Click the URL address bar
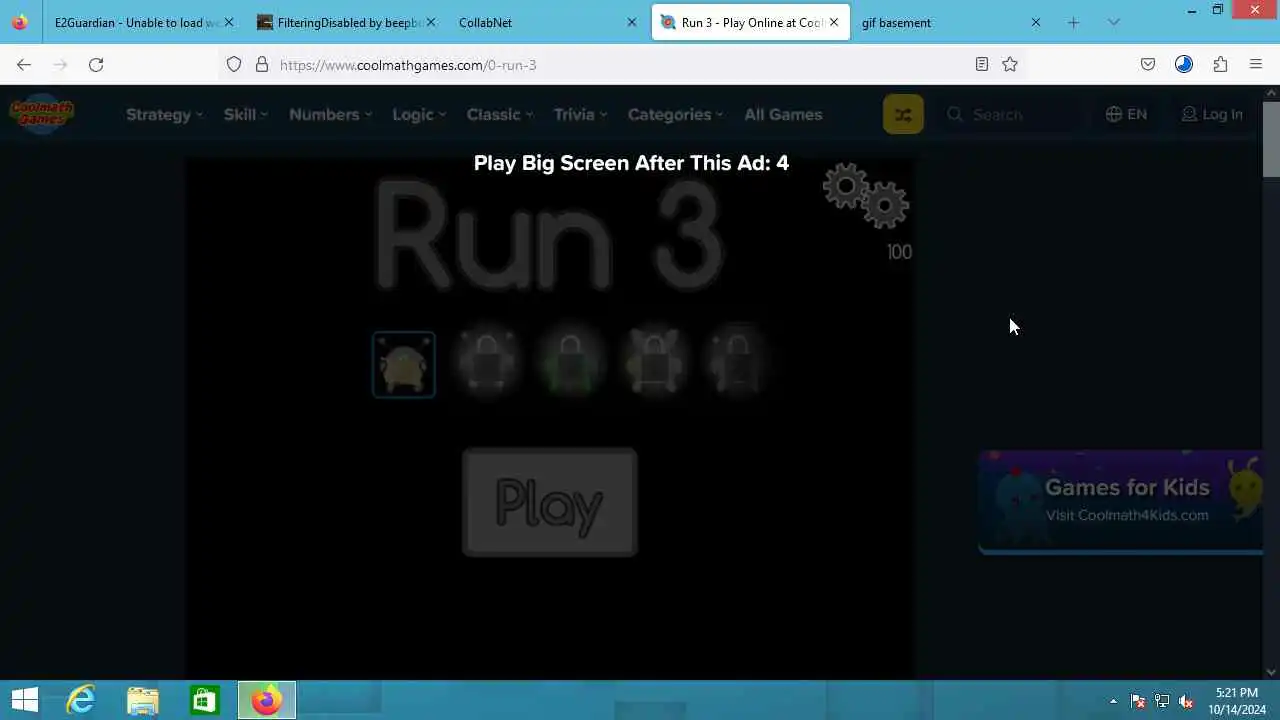The height and width of the screenshot is (720, 1280). (x=620, y=64)
